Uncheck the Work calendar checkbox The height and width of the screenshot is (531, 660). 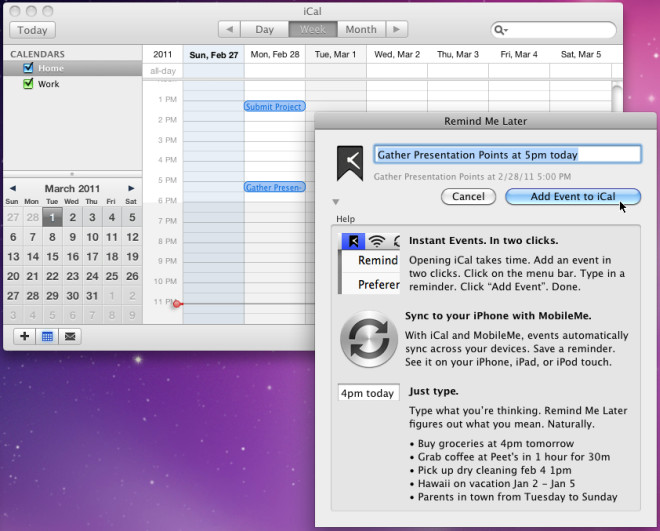[x=28, y=84]
